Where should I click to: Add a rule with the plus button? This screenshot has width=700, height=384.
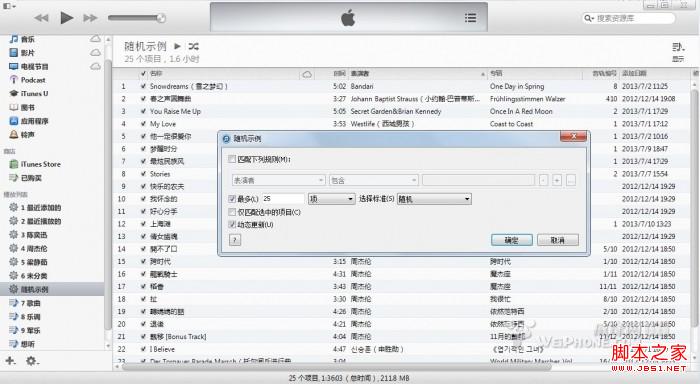pos(557,180)
